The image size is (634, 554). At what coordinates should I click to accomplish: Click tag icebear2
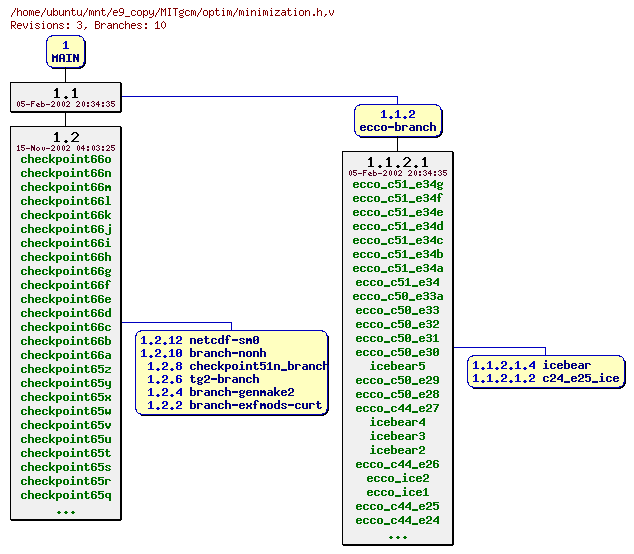(x=398, y=450)
